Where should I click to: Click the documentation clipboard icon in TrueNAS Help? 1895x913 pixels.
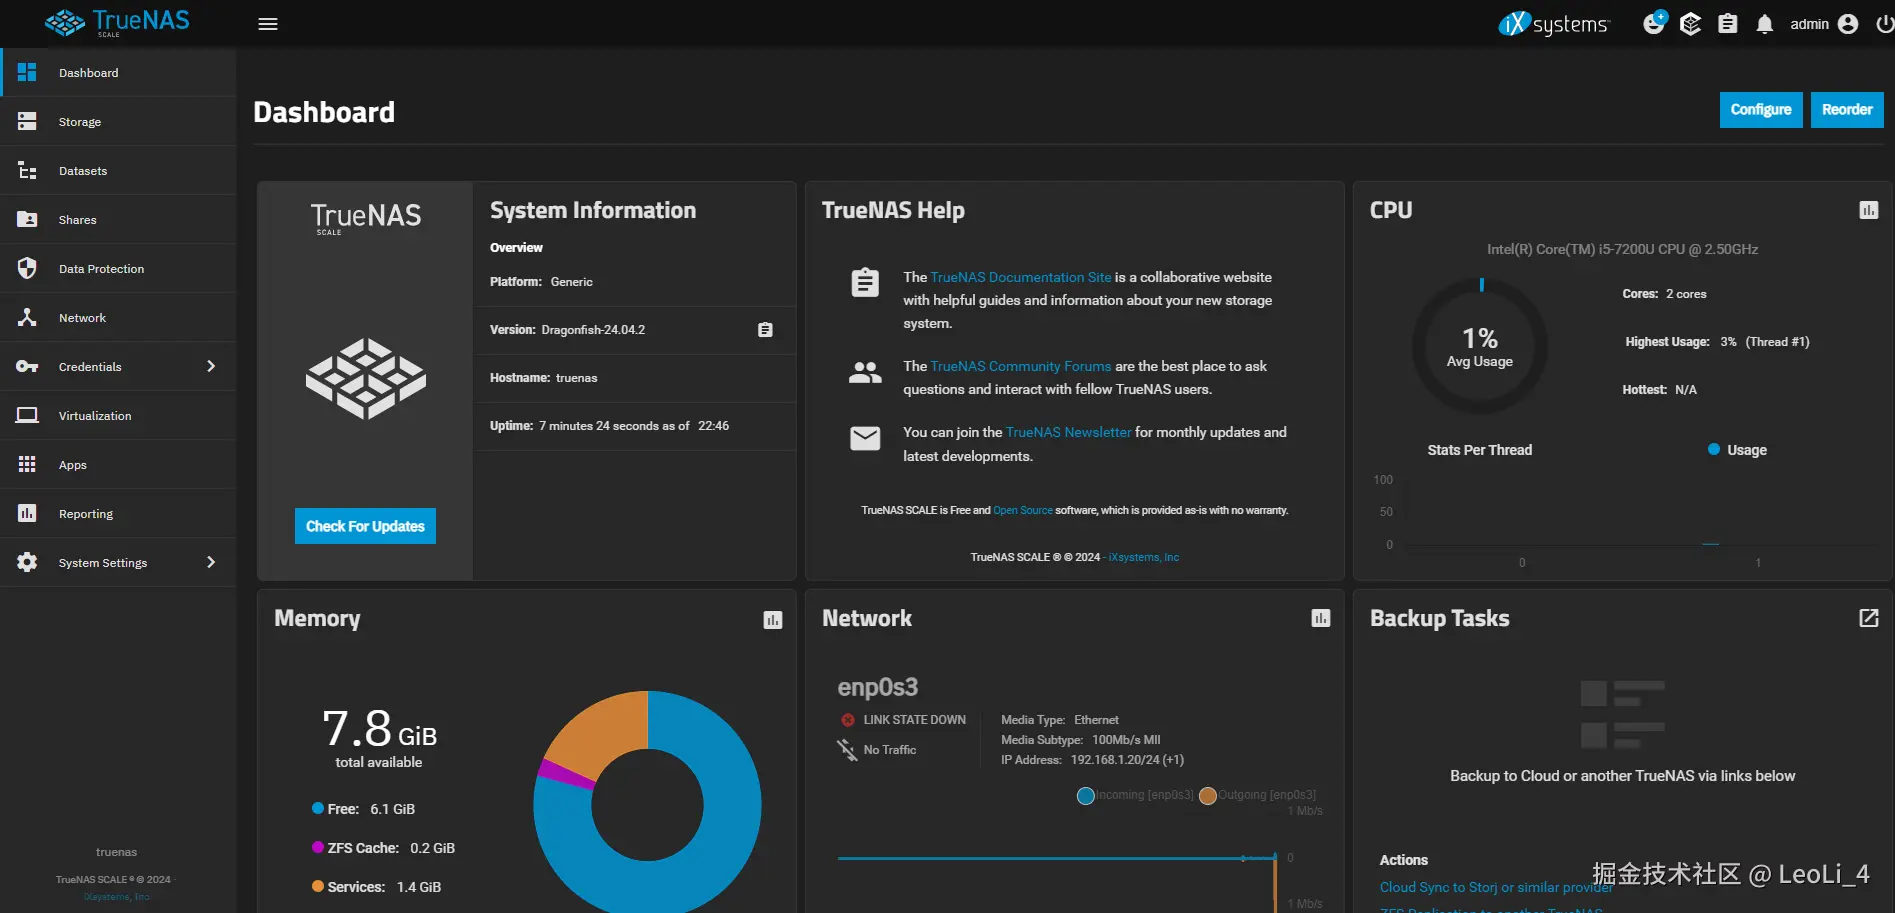click(865, 283)
